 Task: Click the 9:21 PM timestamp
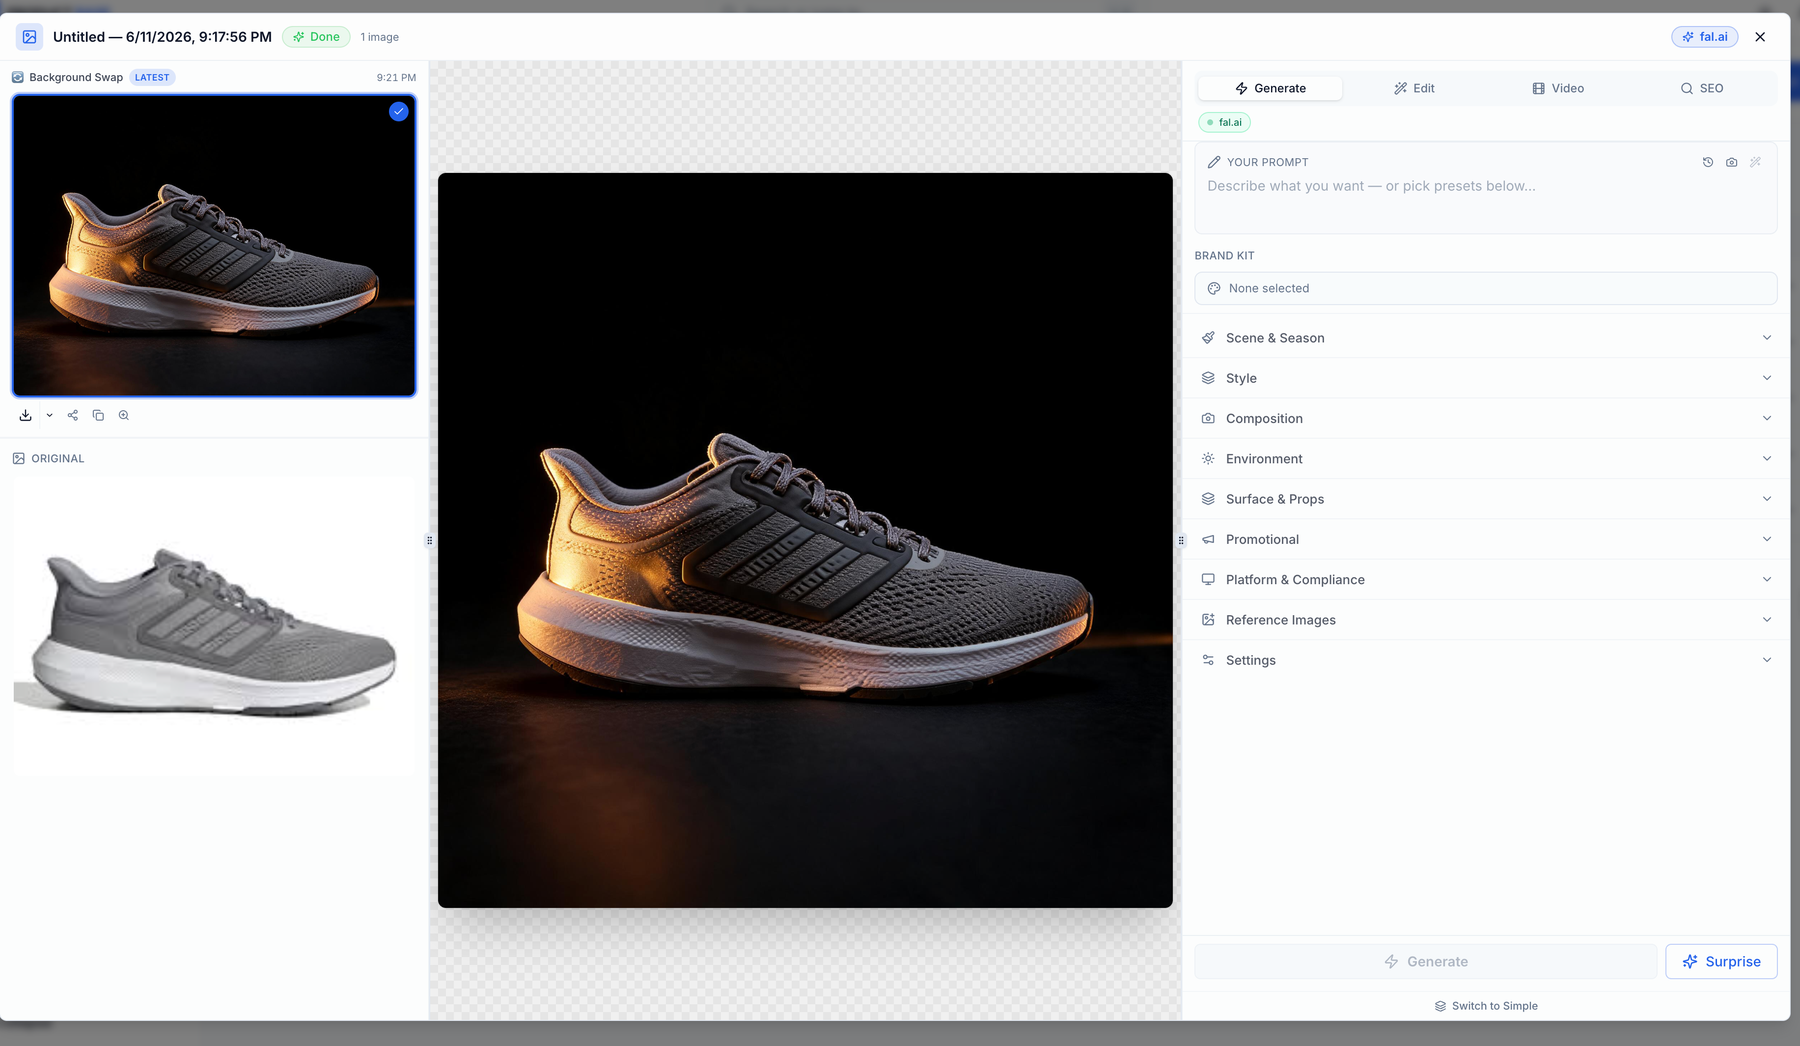click(396, 77)
